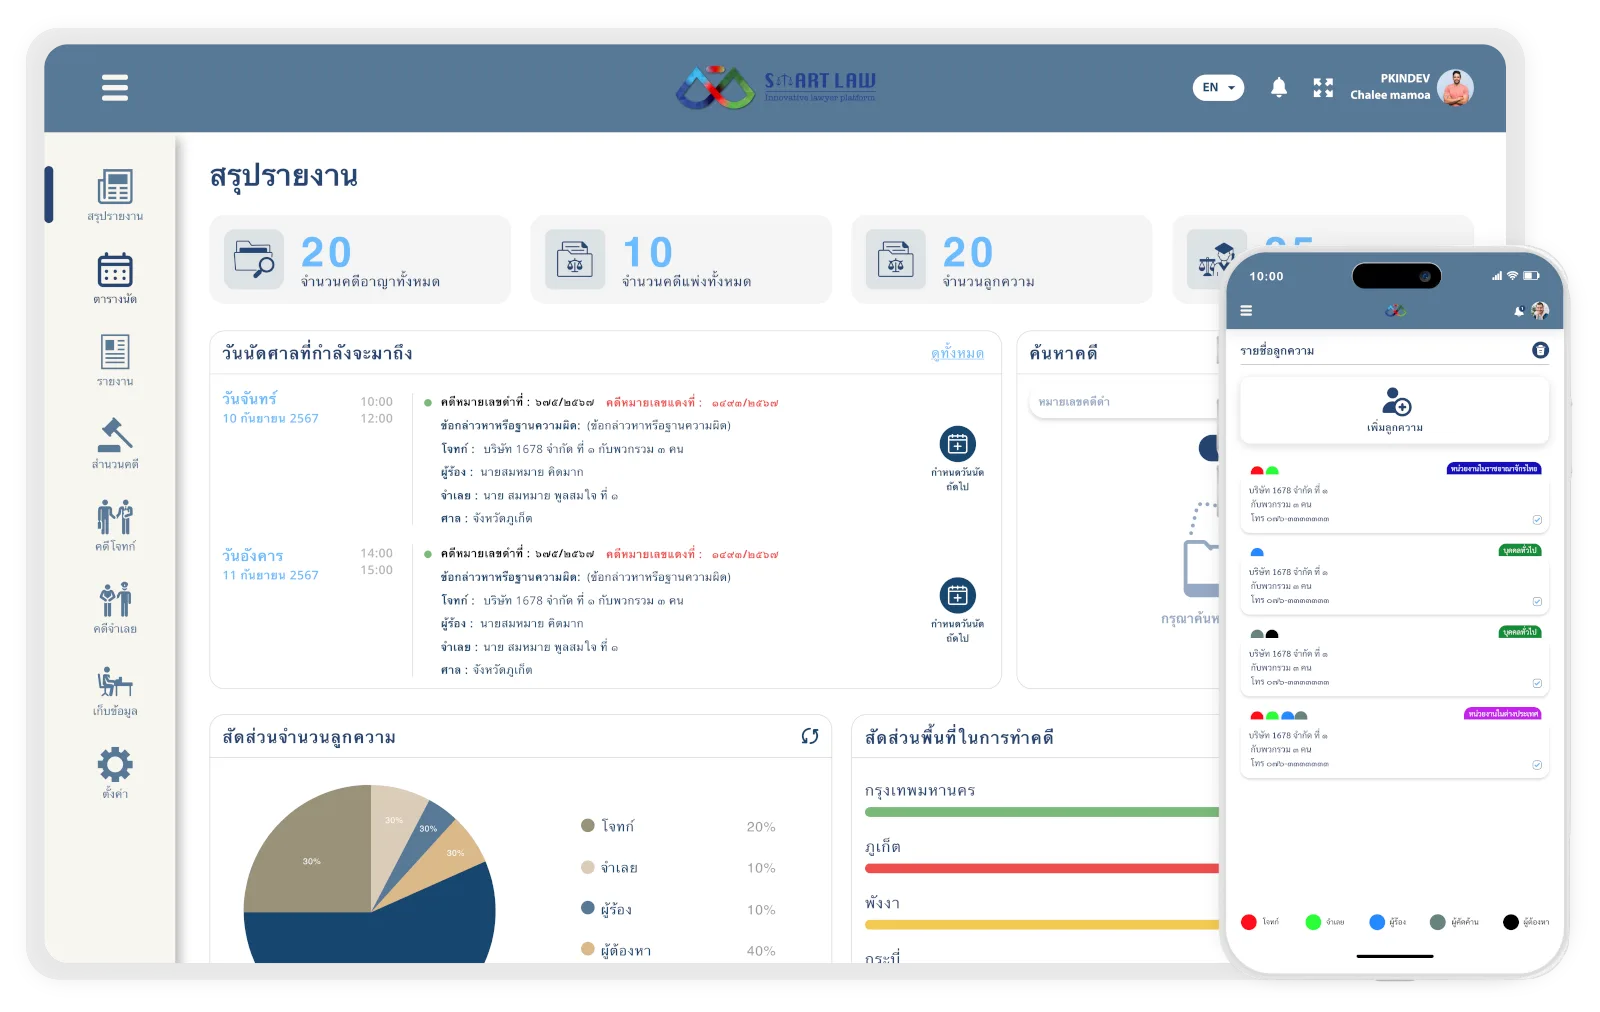
Task: Select the รายงาน sidebar menu item
Action: (x=115, y=360)
